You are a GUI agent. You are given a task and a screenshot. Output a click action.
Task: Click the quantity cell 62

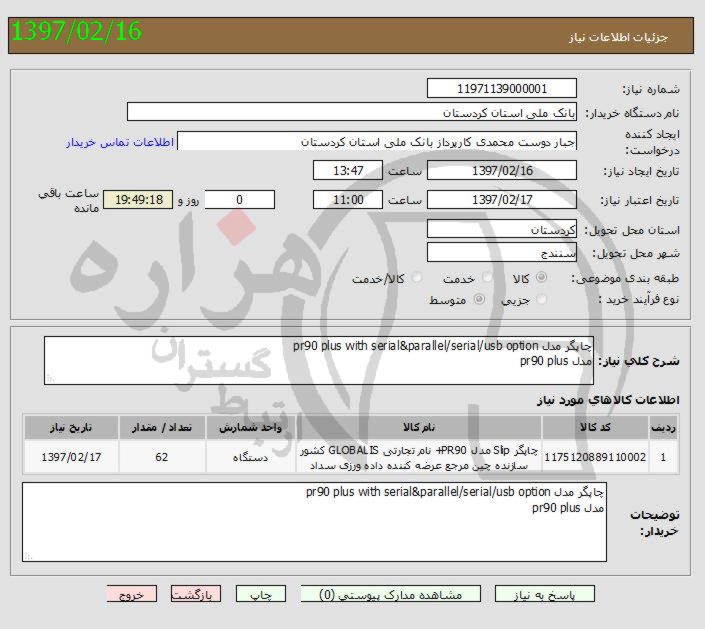162,457
